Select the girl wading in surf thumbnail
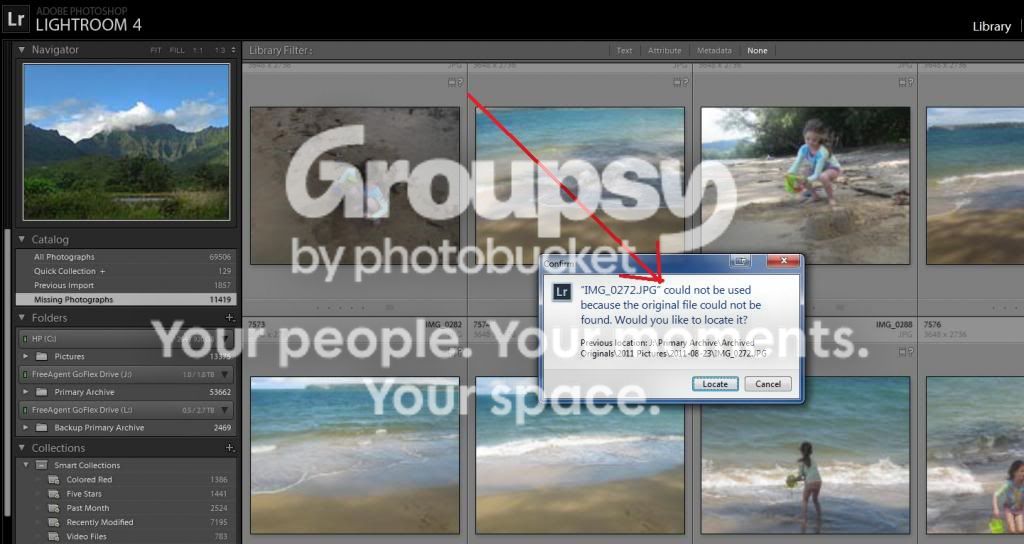 (805, 455)
